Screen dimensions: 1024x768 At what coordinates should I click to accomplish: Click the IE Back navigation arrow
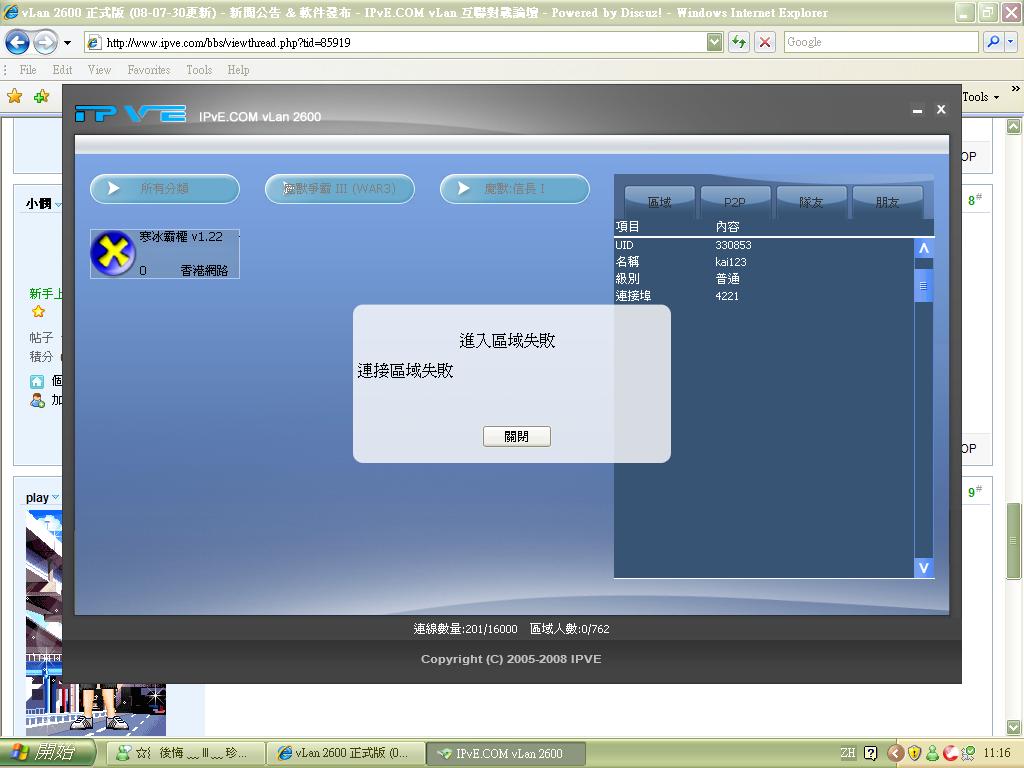tap(17, 42)
